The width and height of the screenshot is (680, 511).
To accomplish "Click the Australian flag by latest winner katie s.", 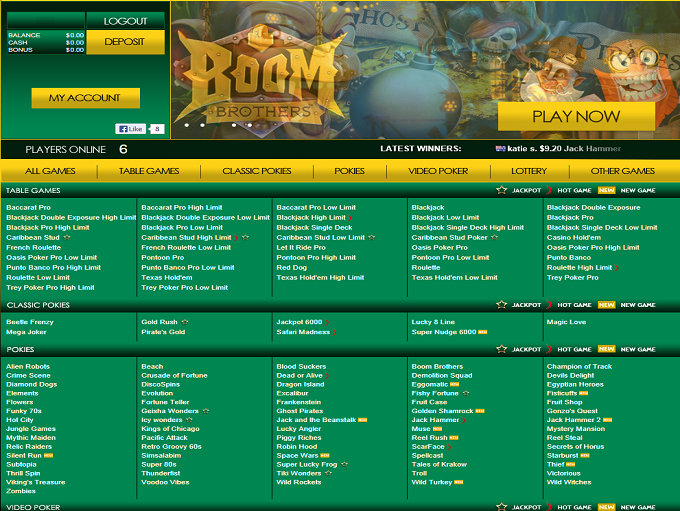I will click(500, 149).
